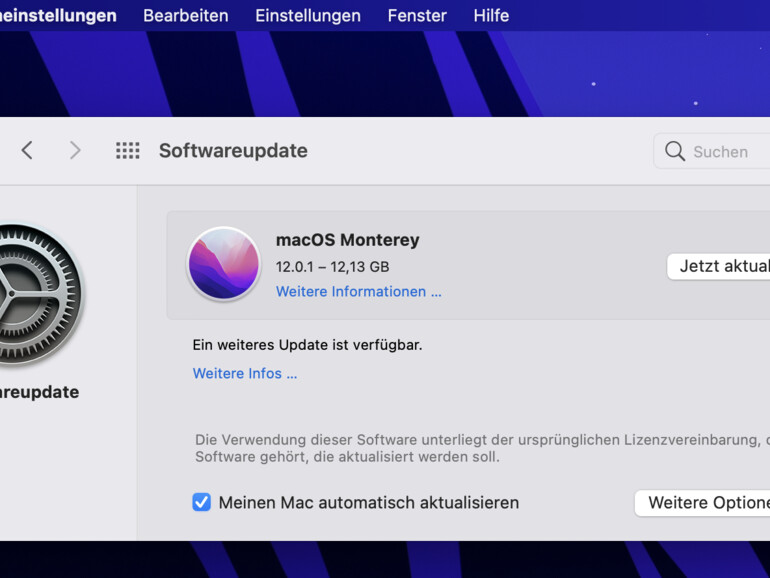Viewport: 770px width, 578px height.
Task: Show all preferences via grid icon
Action: 127,150
